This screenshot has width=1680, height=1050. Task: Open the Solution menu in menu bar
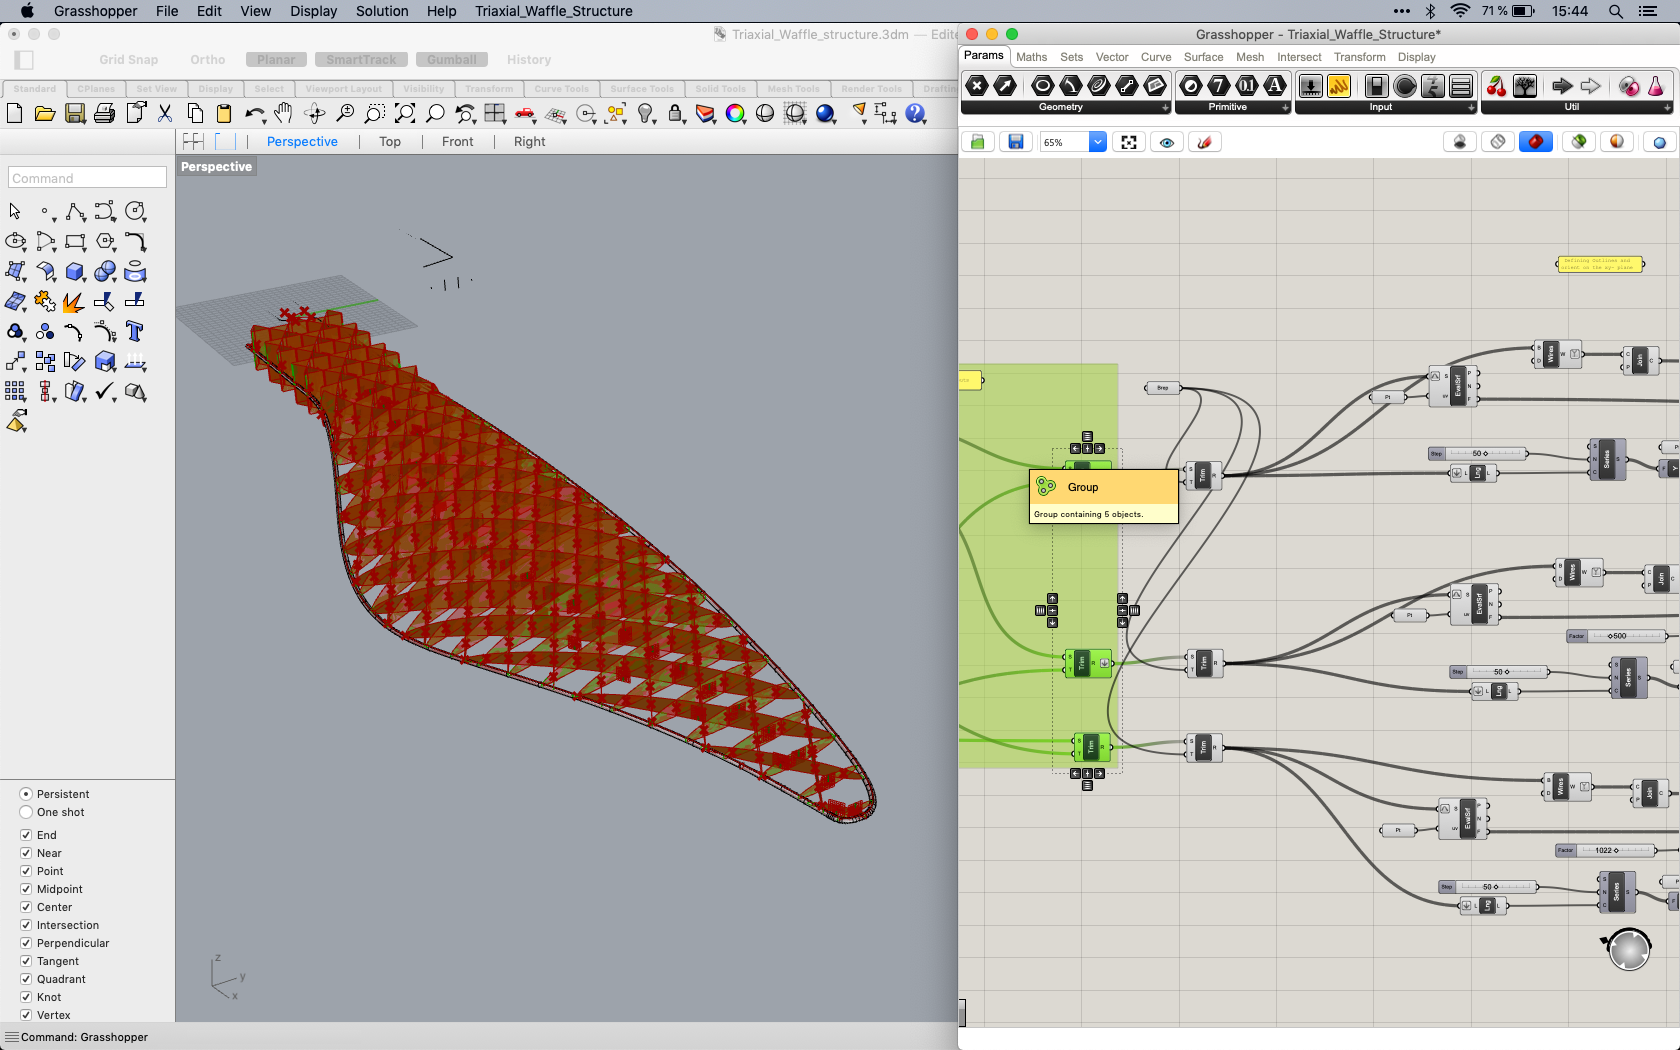pyautogui.click(x=382, y=11)
